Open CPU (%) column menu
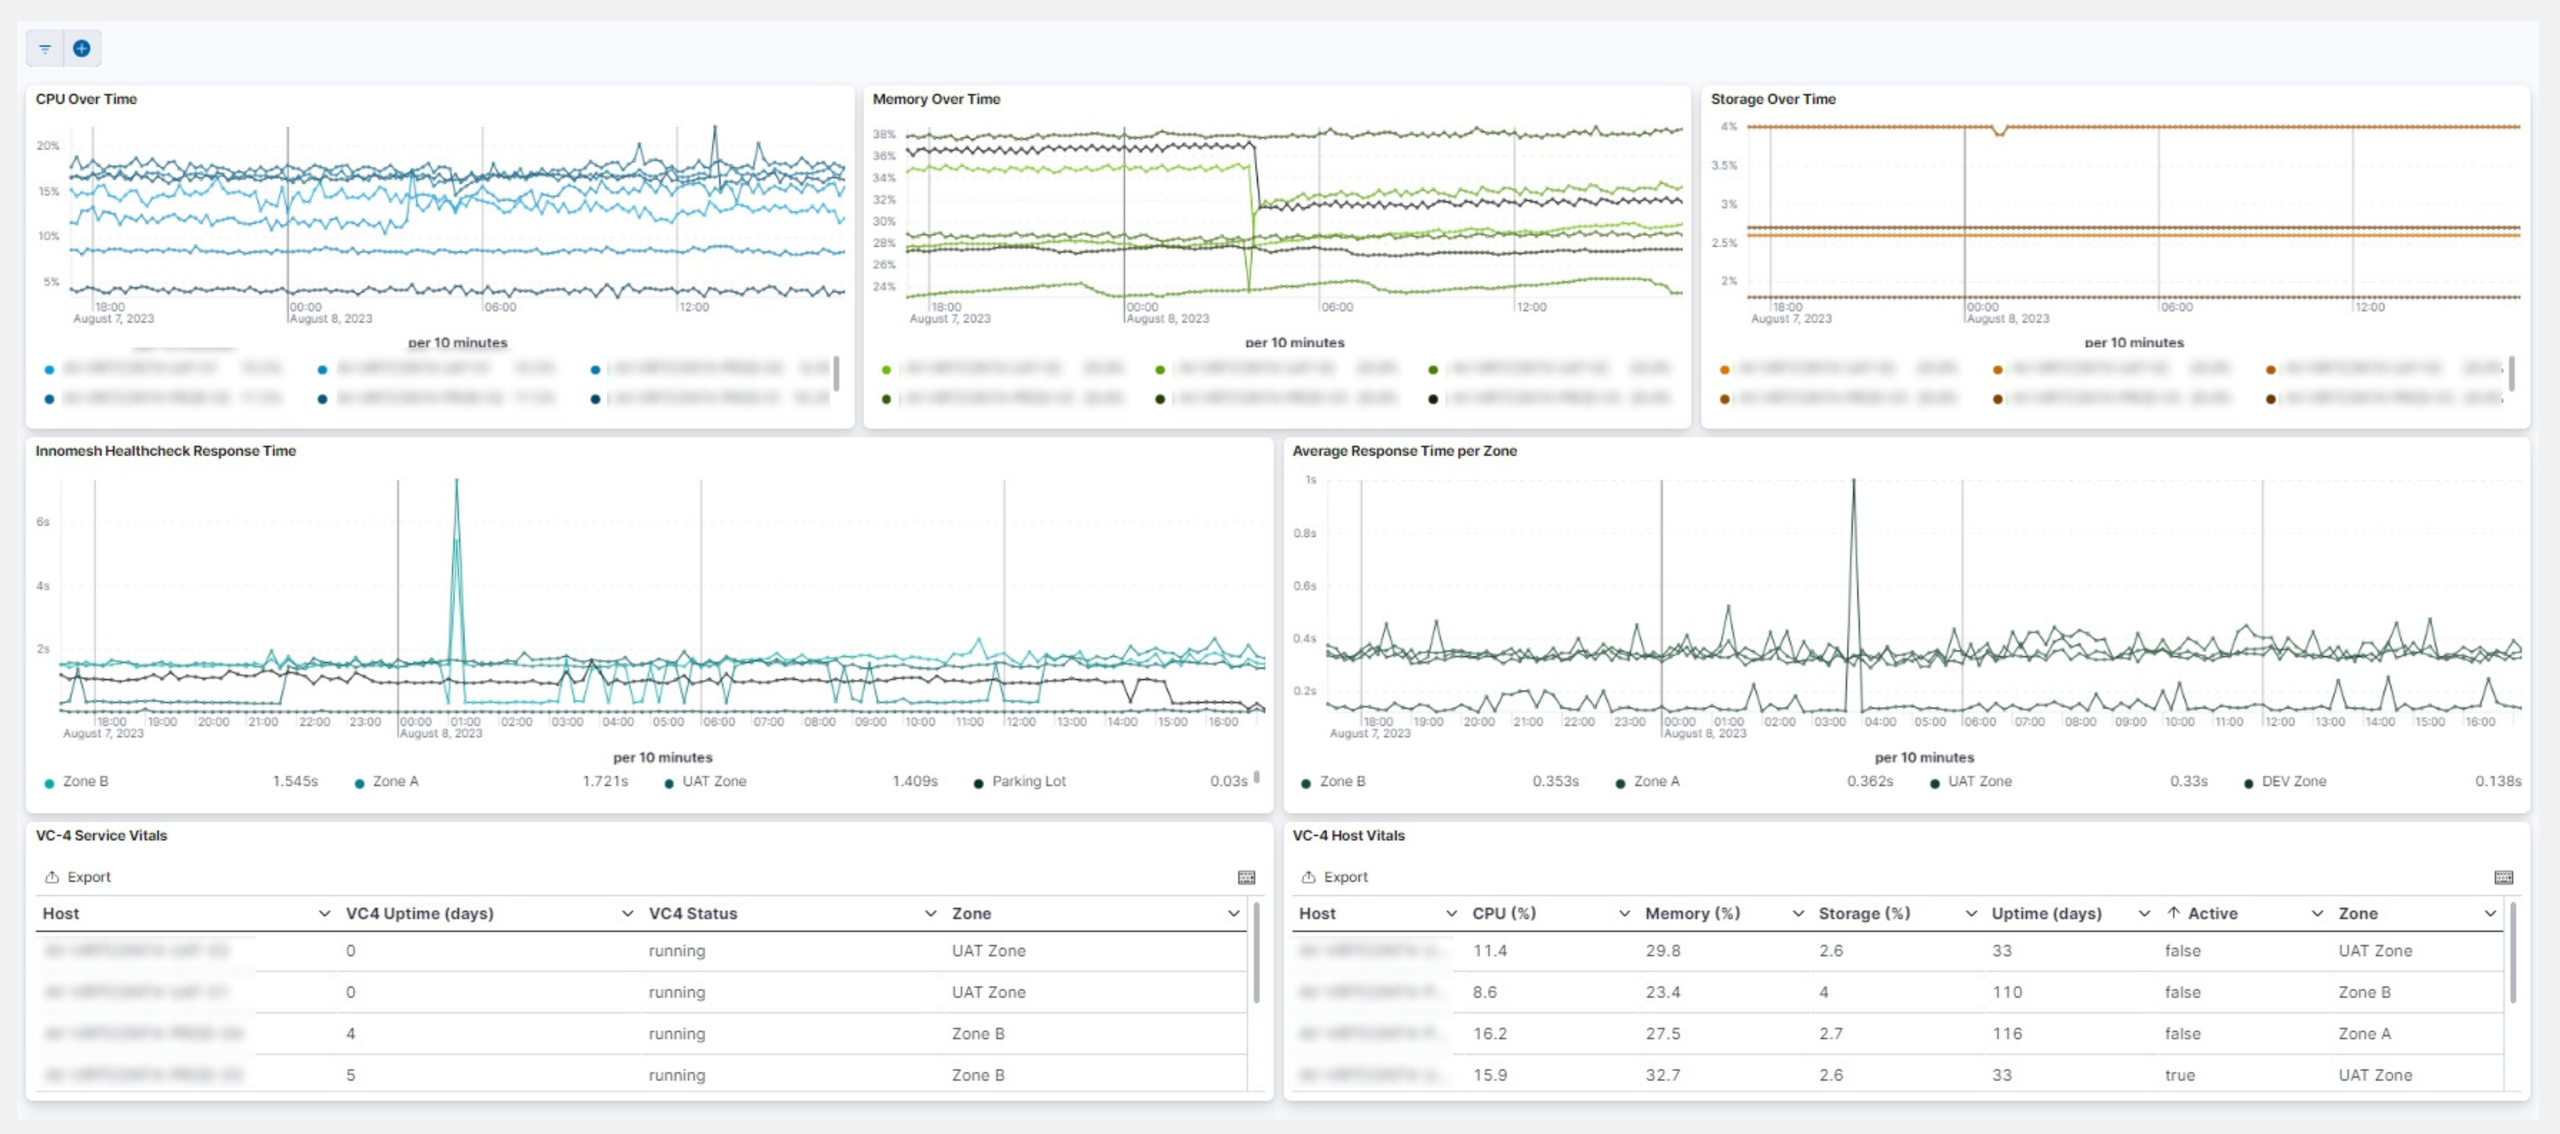Screen dimensions: 2560x1134 (x=1624, y=913)
